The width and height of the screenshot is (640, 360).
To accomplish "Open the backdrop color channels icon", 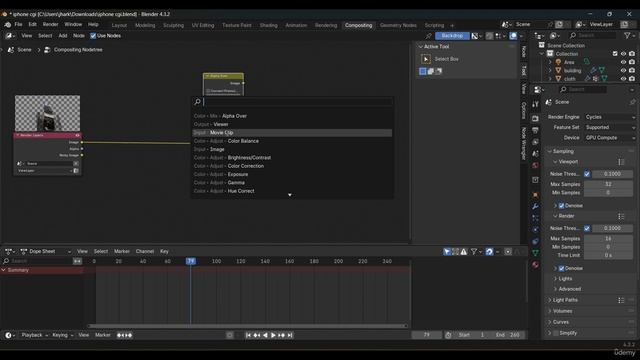I will point(476,36).
